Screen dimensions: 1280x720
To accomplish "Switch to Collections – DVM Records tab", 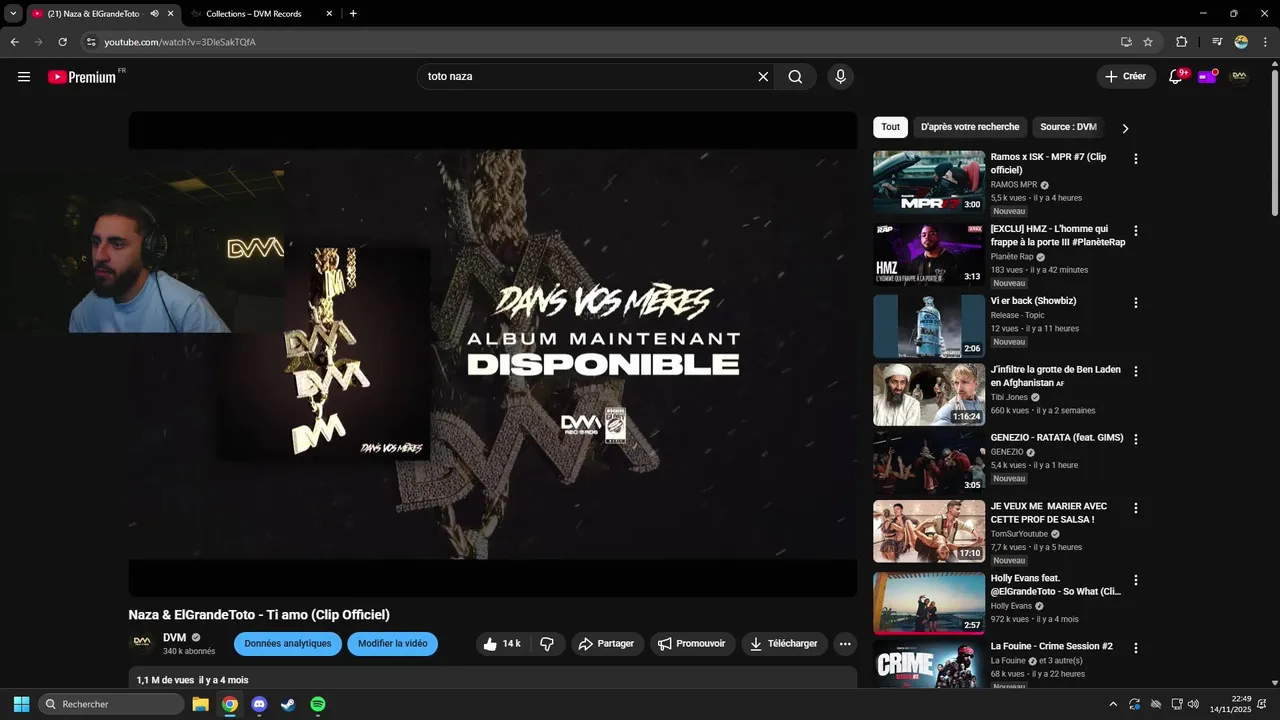I will coord(260,14).
